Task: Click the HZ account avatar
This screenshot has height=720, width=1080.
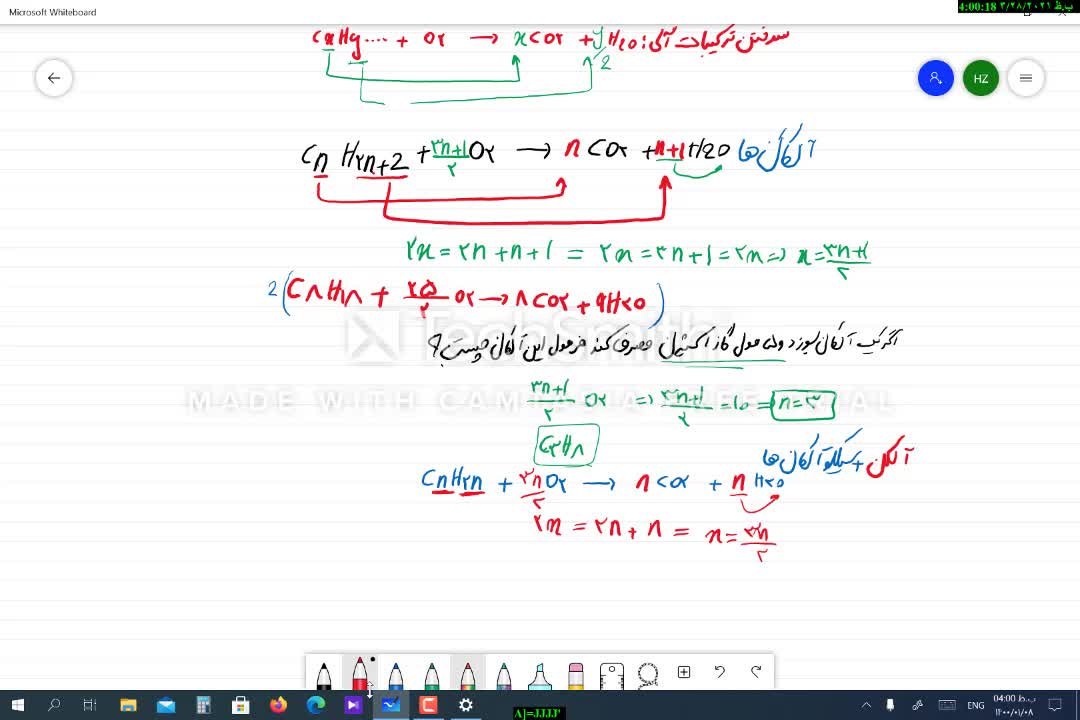Action: 981,78
